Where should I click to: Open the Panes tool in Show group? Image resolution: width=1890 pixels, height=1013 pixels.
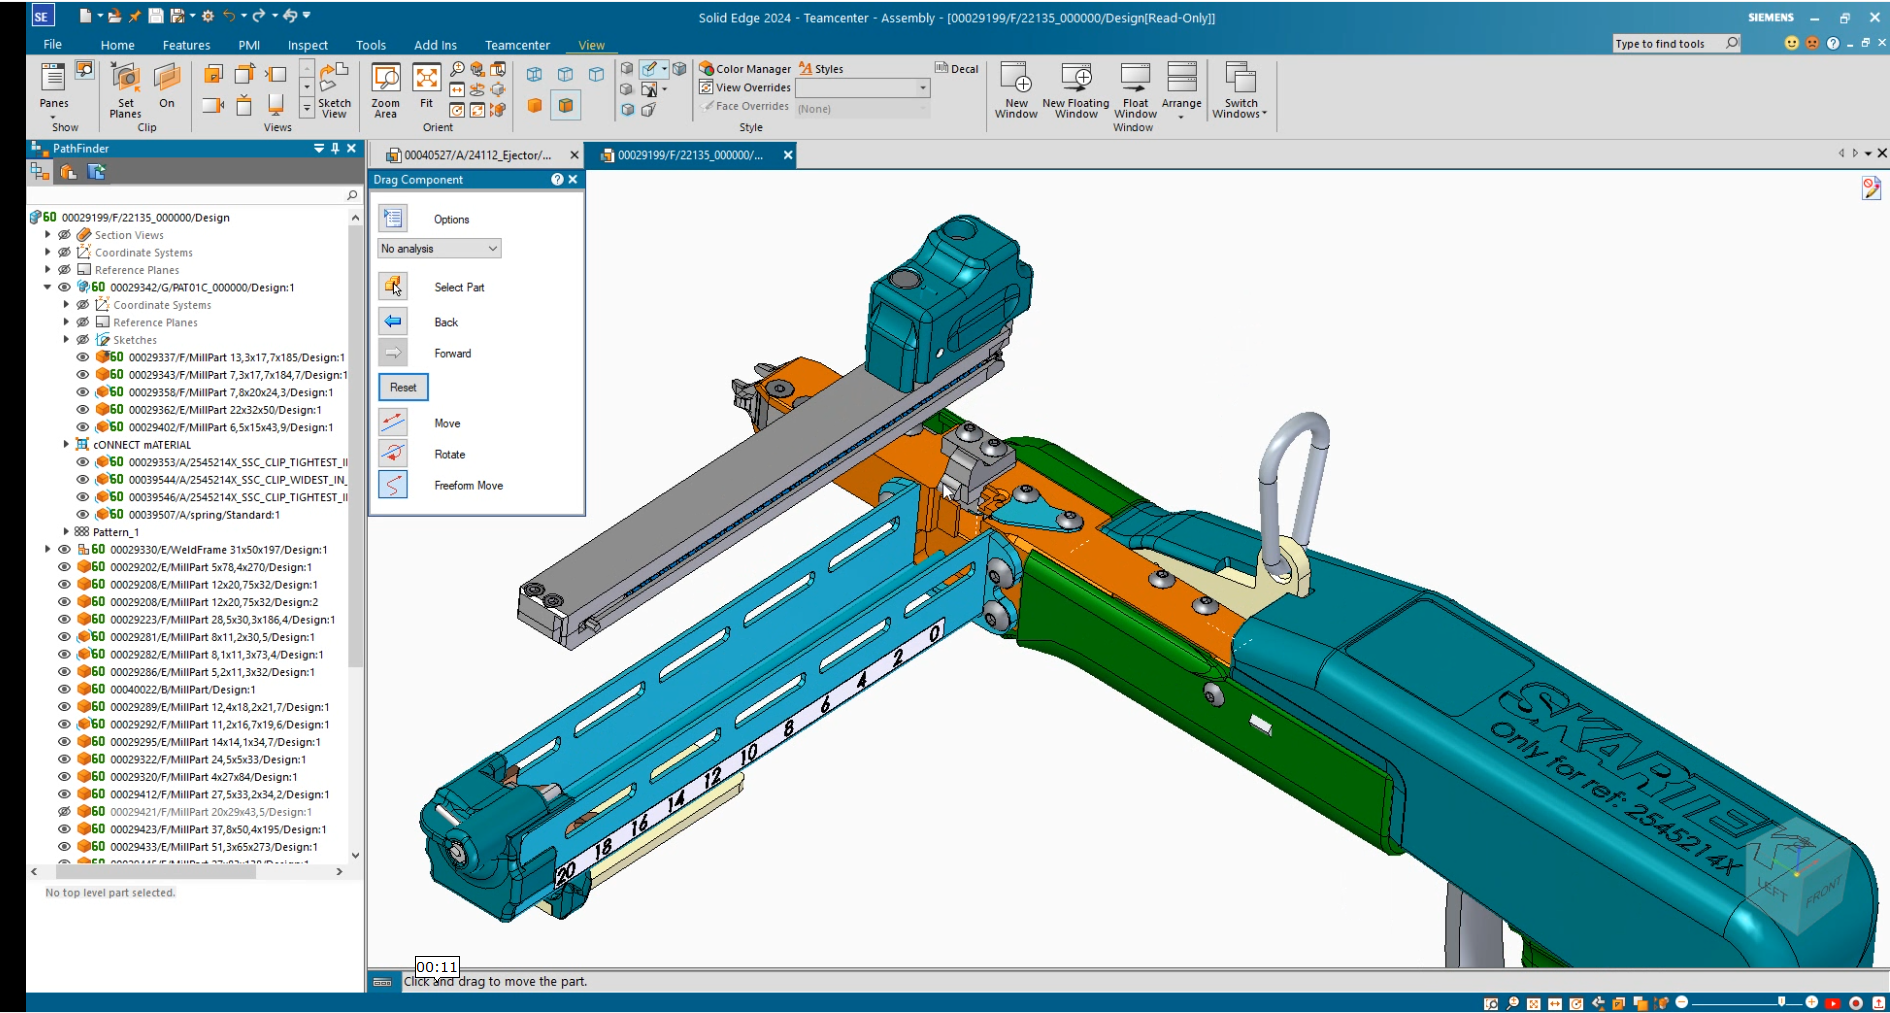coord(53,85)
